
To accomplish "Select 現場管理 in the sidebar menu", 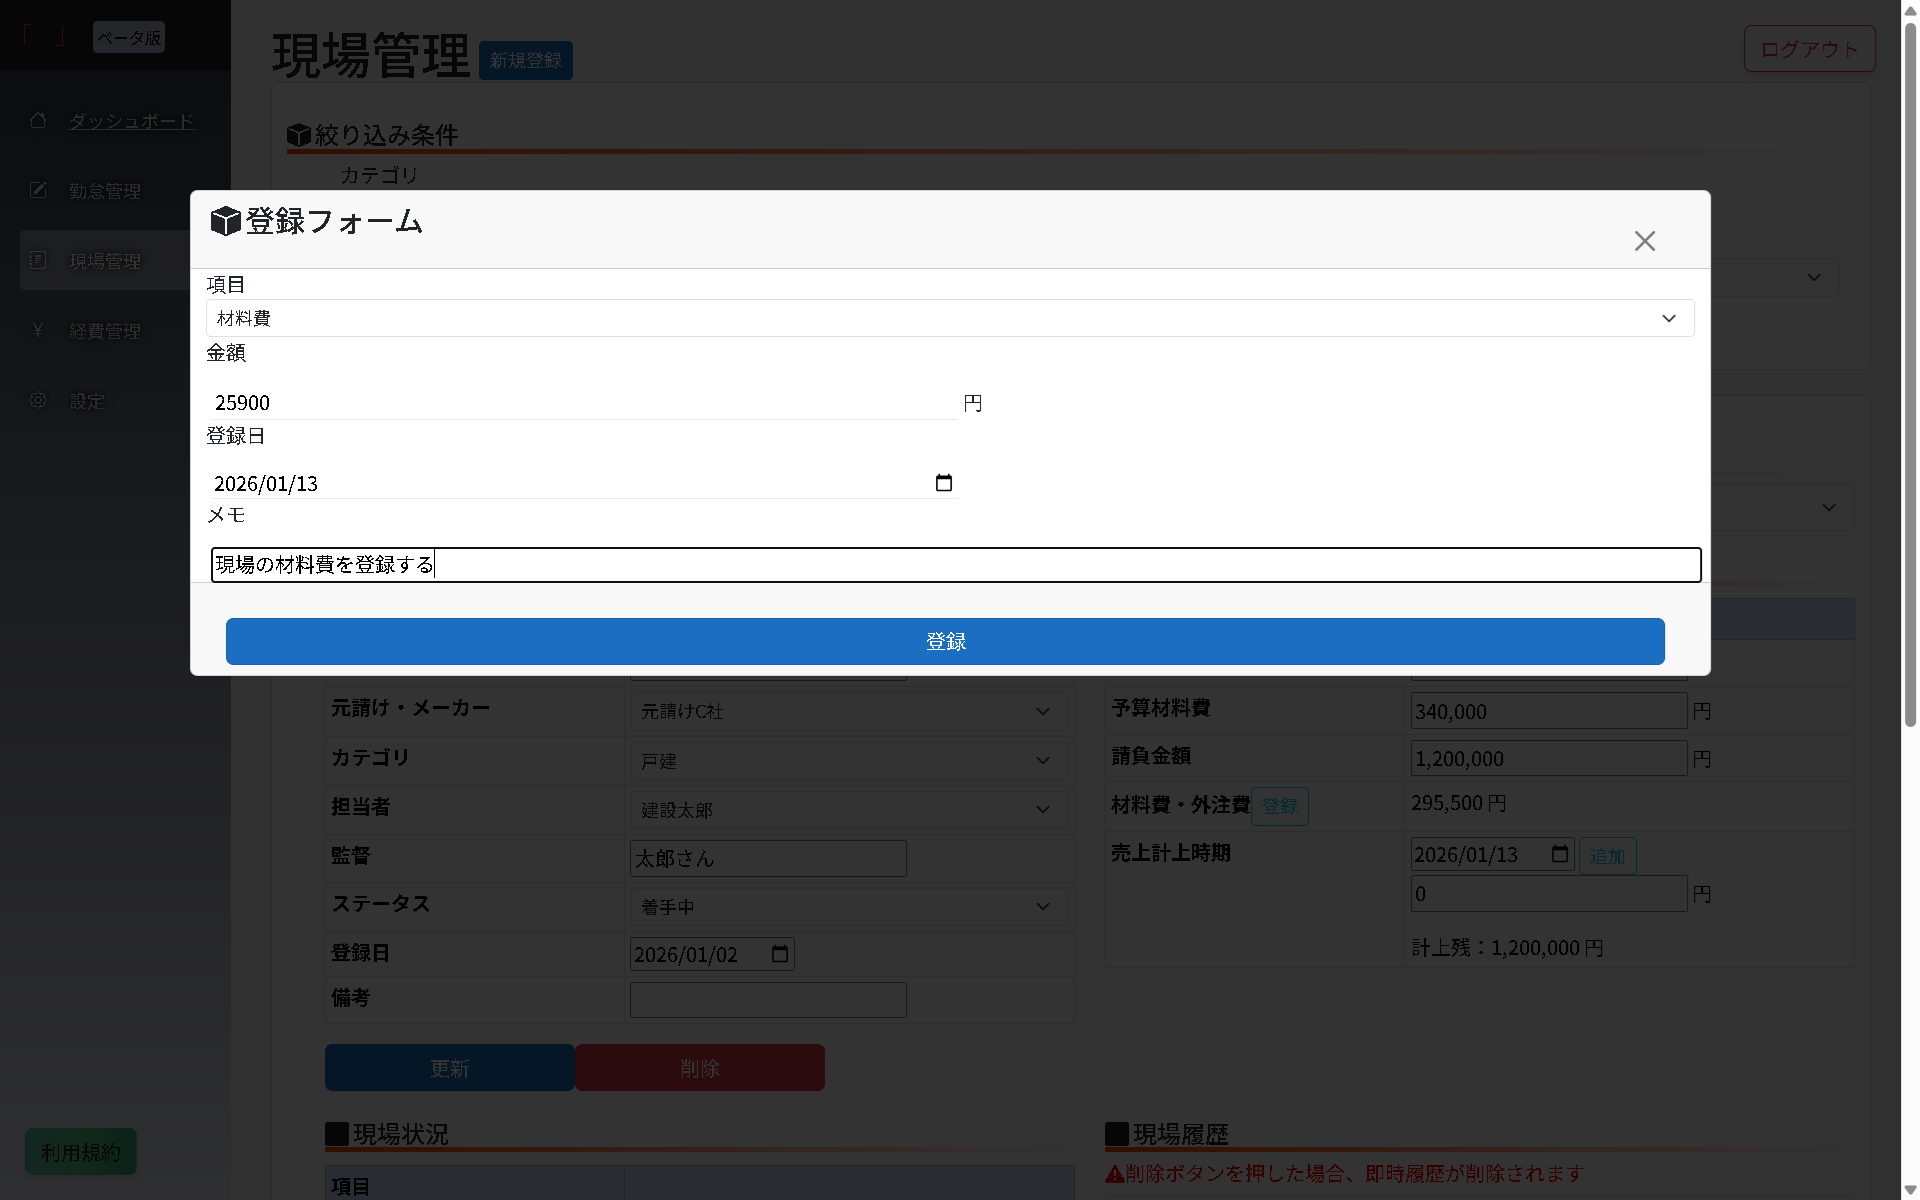I will [107, 260].
